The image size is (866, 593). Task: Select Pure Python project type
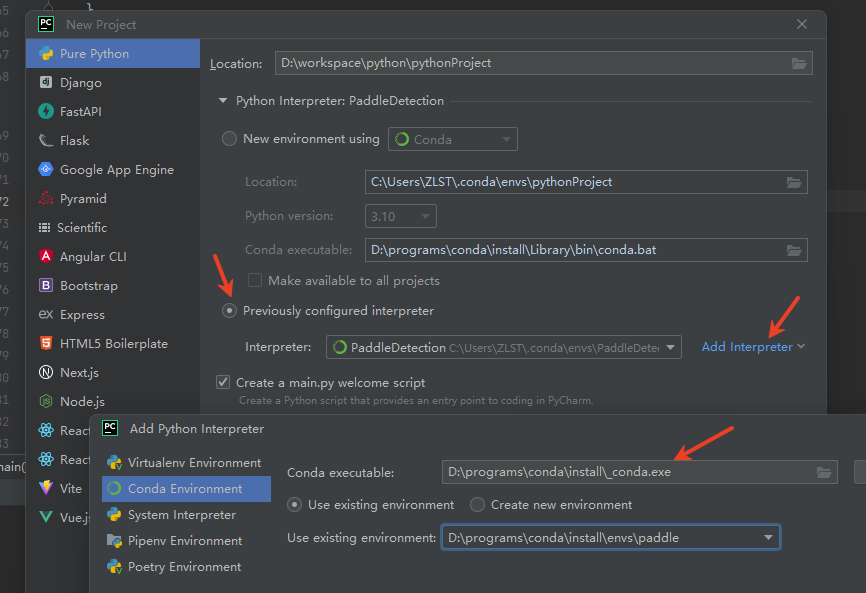point(113,54)
